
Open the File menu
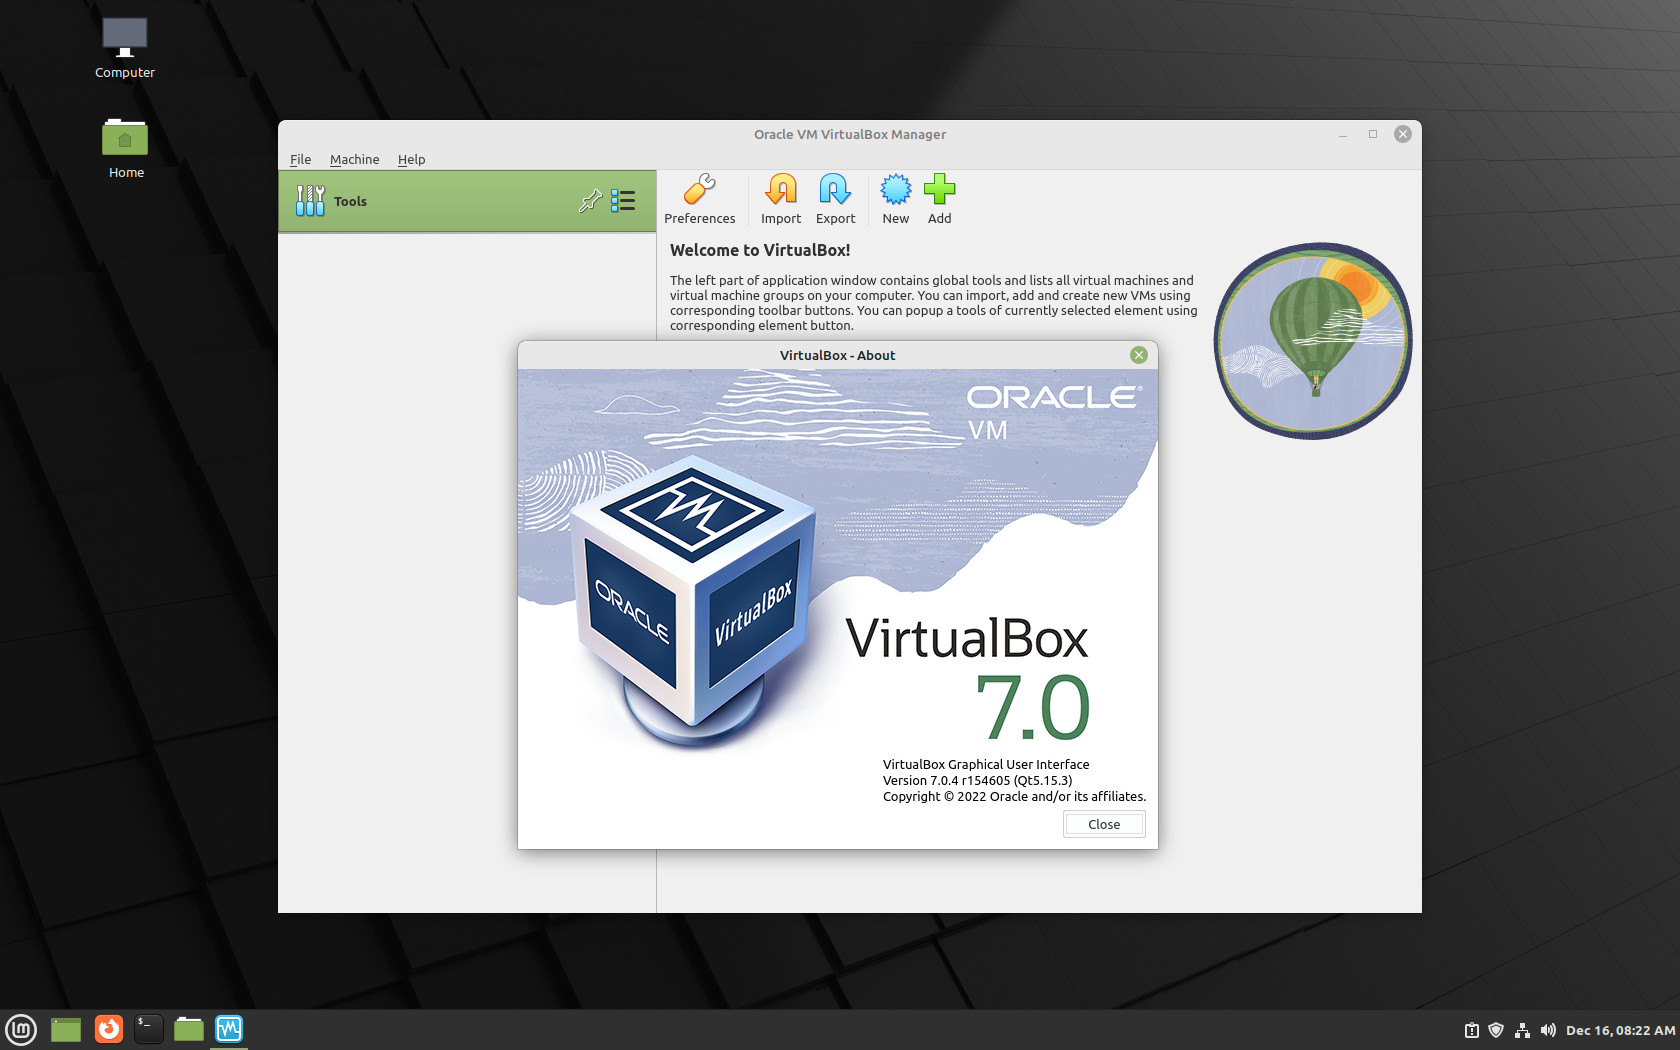pyautogui.click(x=300, y=159)
